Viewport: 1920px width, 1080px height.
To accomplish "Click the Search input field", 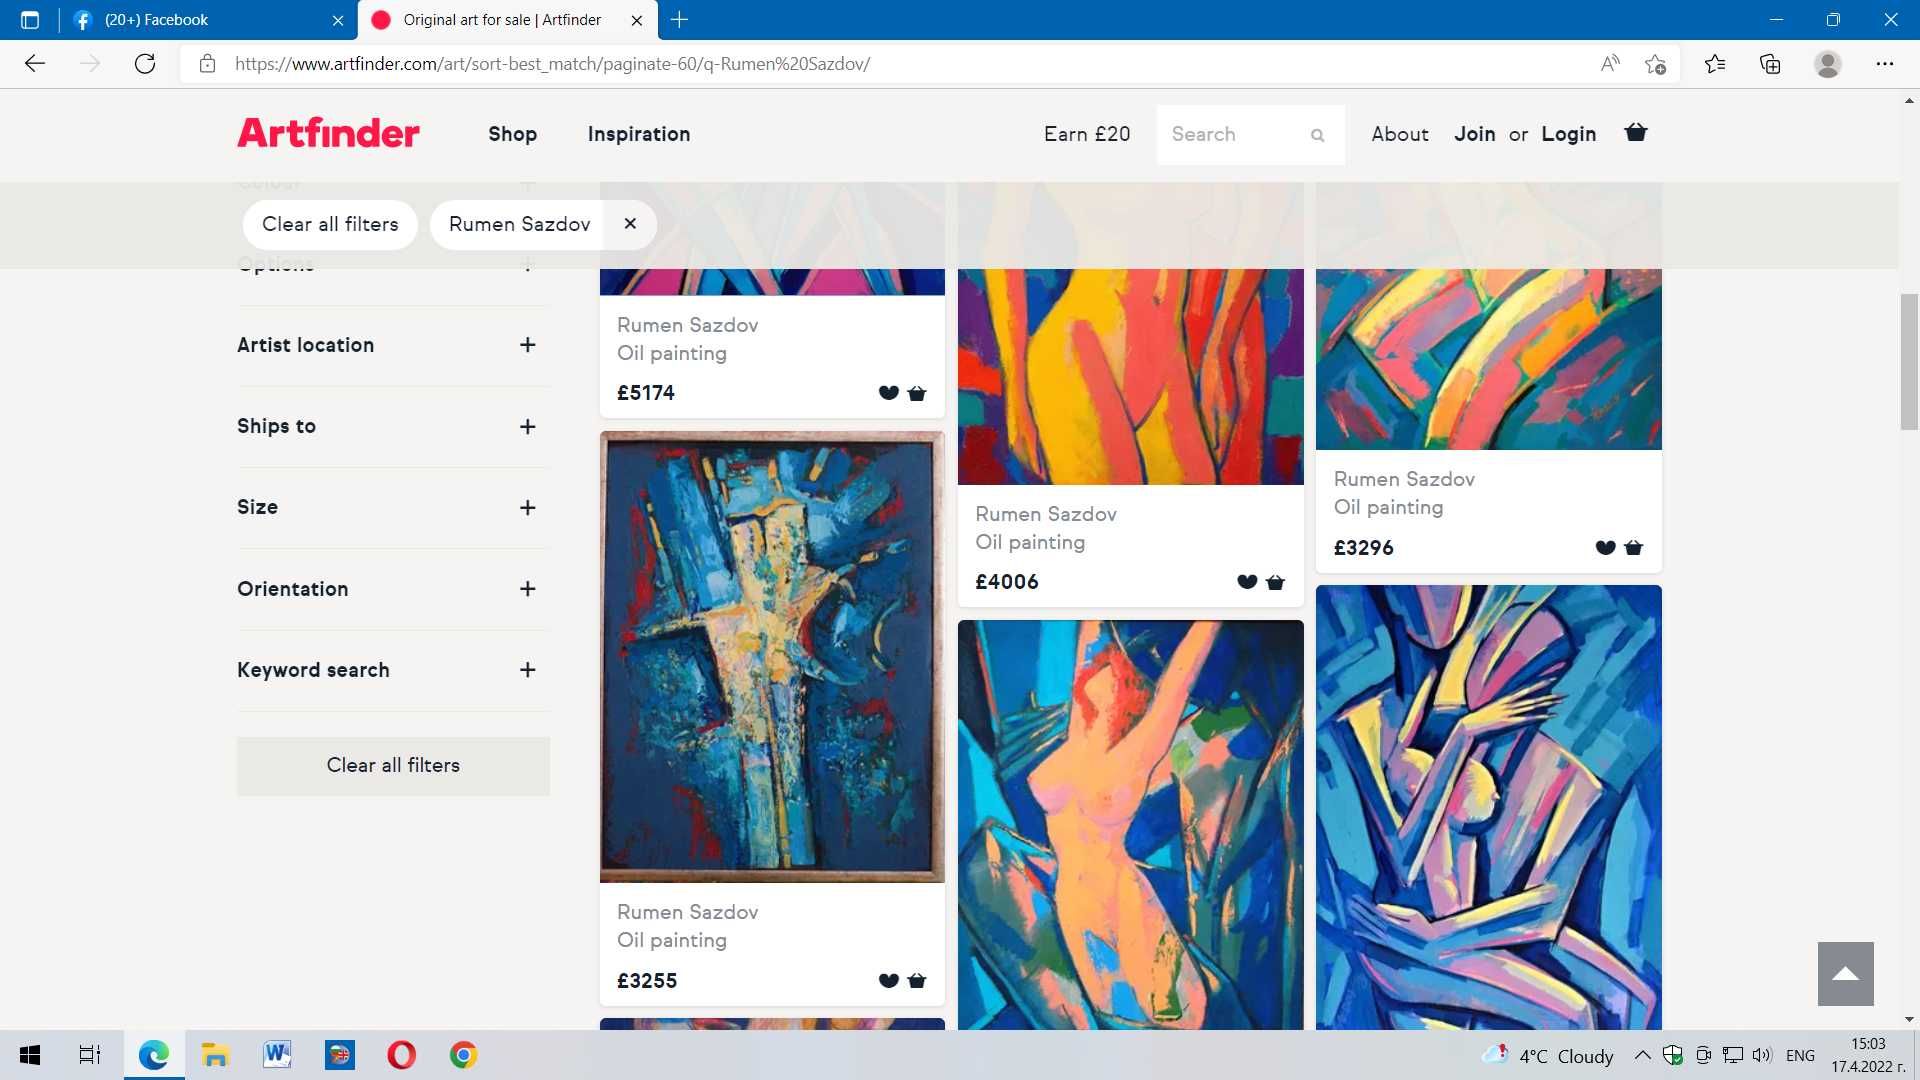I will click(x=1235, y=135).
